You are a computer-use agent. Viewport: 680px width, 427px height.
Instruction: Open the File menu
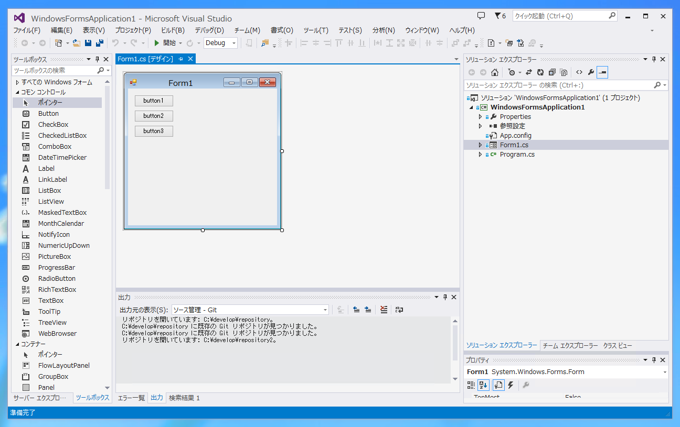(26, 30)
